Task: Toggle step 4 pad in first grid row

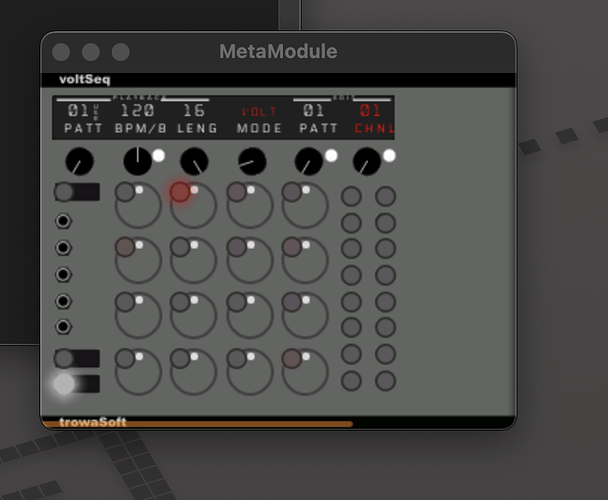Action: pyautogui.click(x=292, y=192)
